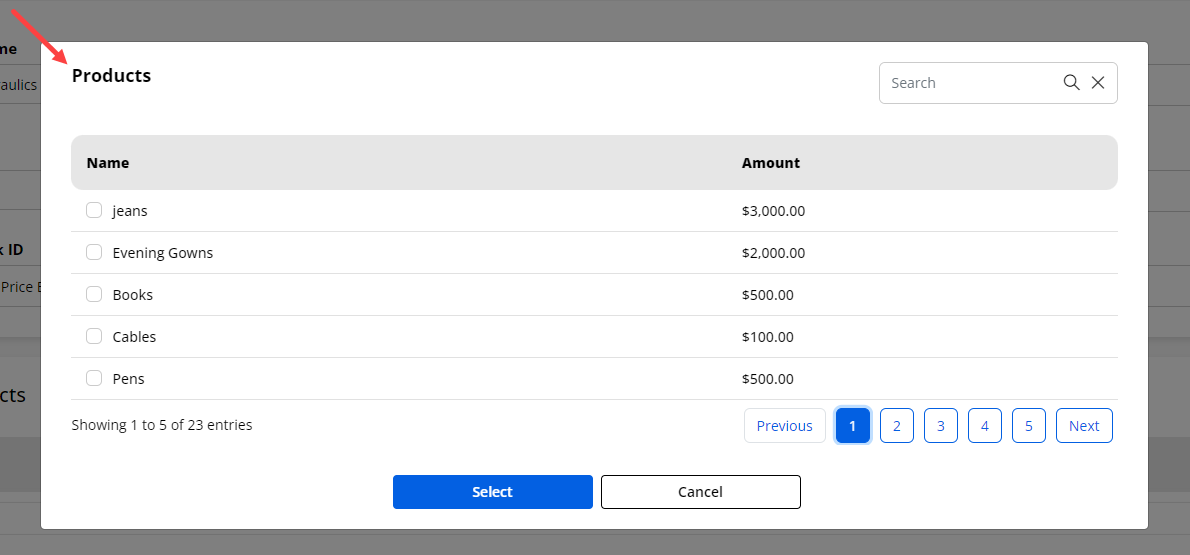Viewport: 1190px width, 555px height.
Task: Switch to page 4
Action: [985, 426]
